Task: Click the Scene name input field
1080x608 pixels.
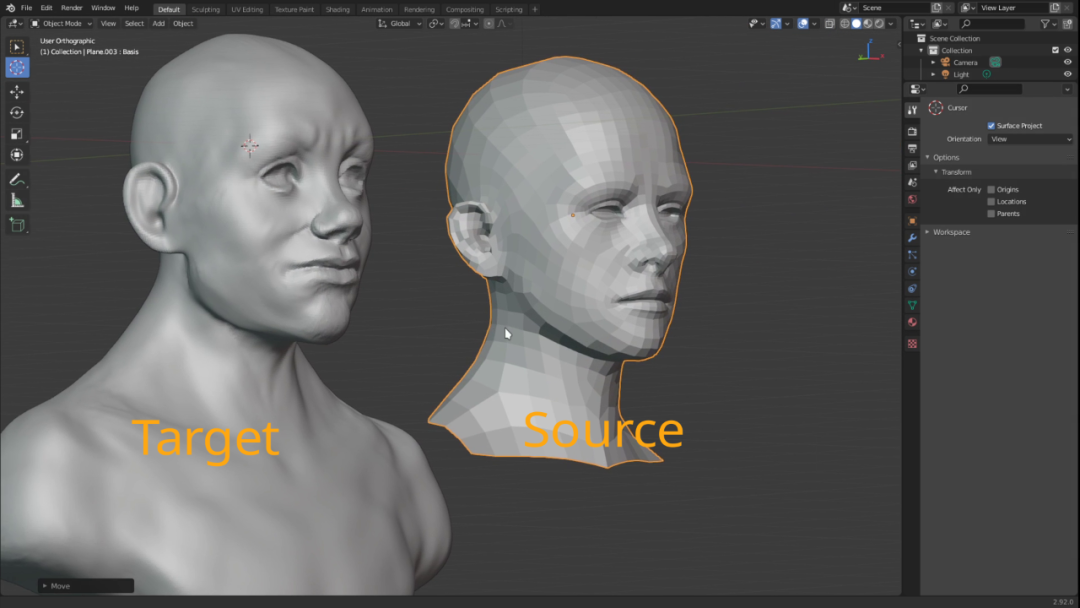Action: (890, 8)
